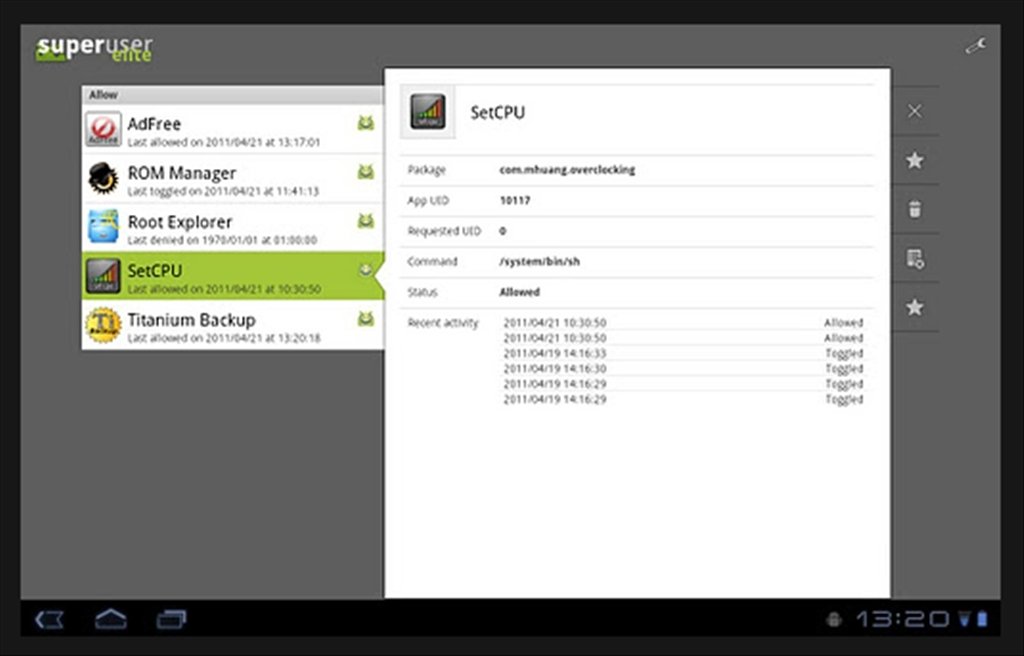Tap the SetCPU icon in the app list
Viewport: 1024px width, 656px height.
click(x=103, y=276)
